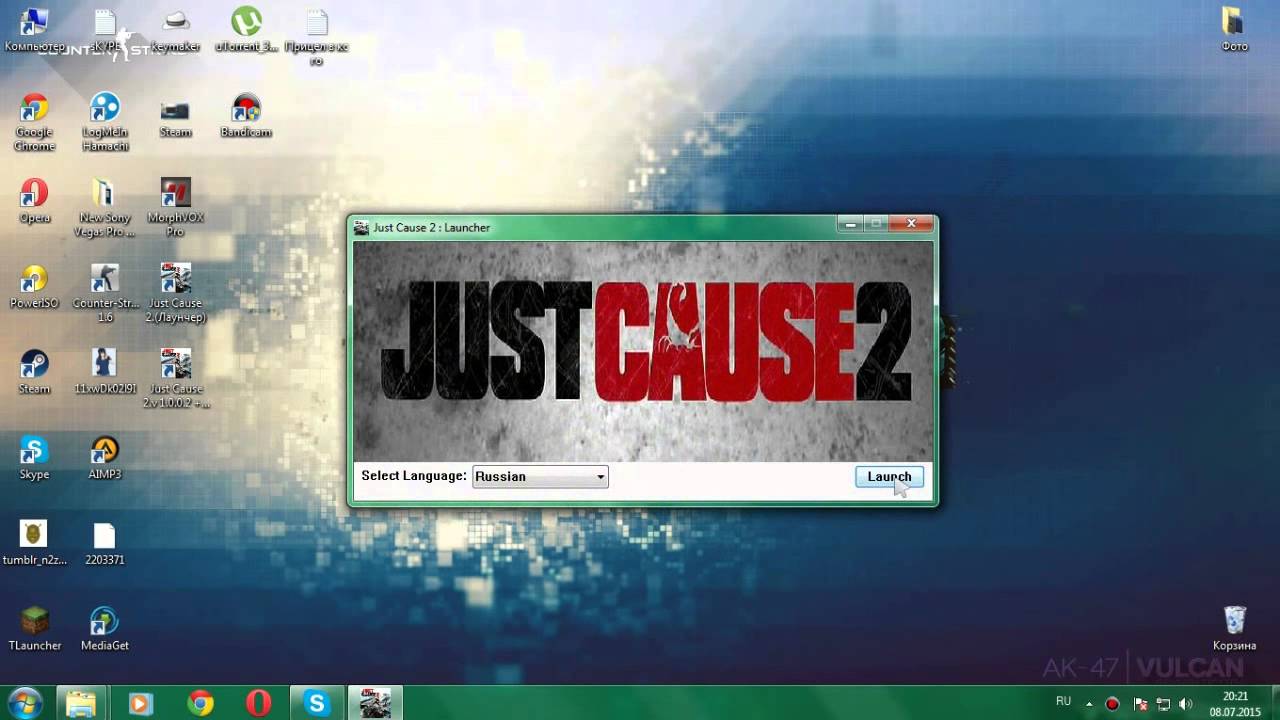Screen dimensions: 1280x720
Task: Open the Just Cause 2 v1.0.0.2 shortcut
Action: click(175, 379)
